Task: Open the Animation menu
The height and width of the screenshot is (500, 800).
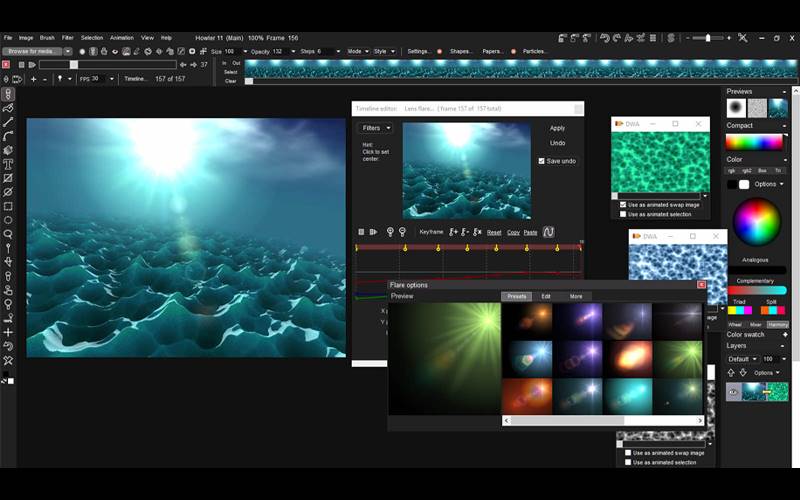Action: point(121,37)
